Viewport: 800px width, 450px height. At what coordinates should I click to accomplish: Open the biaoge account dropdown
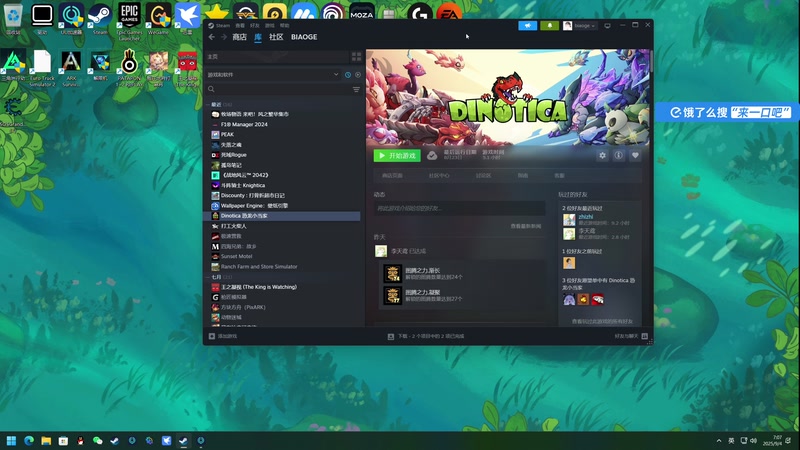click(580, 26)
